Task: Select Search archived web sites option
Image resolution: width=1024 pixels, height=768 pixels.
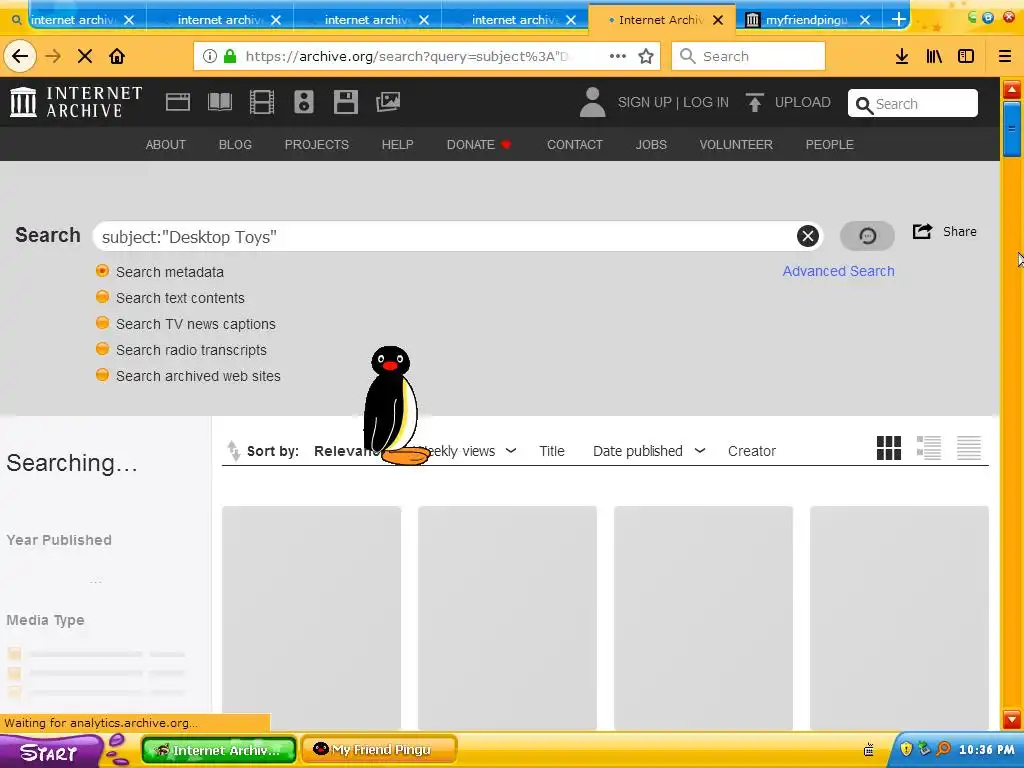Action: pos(103,375)
